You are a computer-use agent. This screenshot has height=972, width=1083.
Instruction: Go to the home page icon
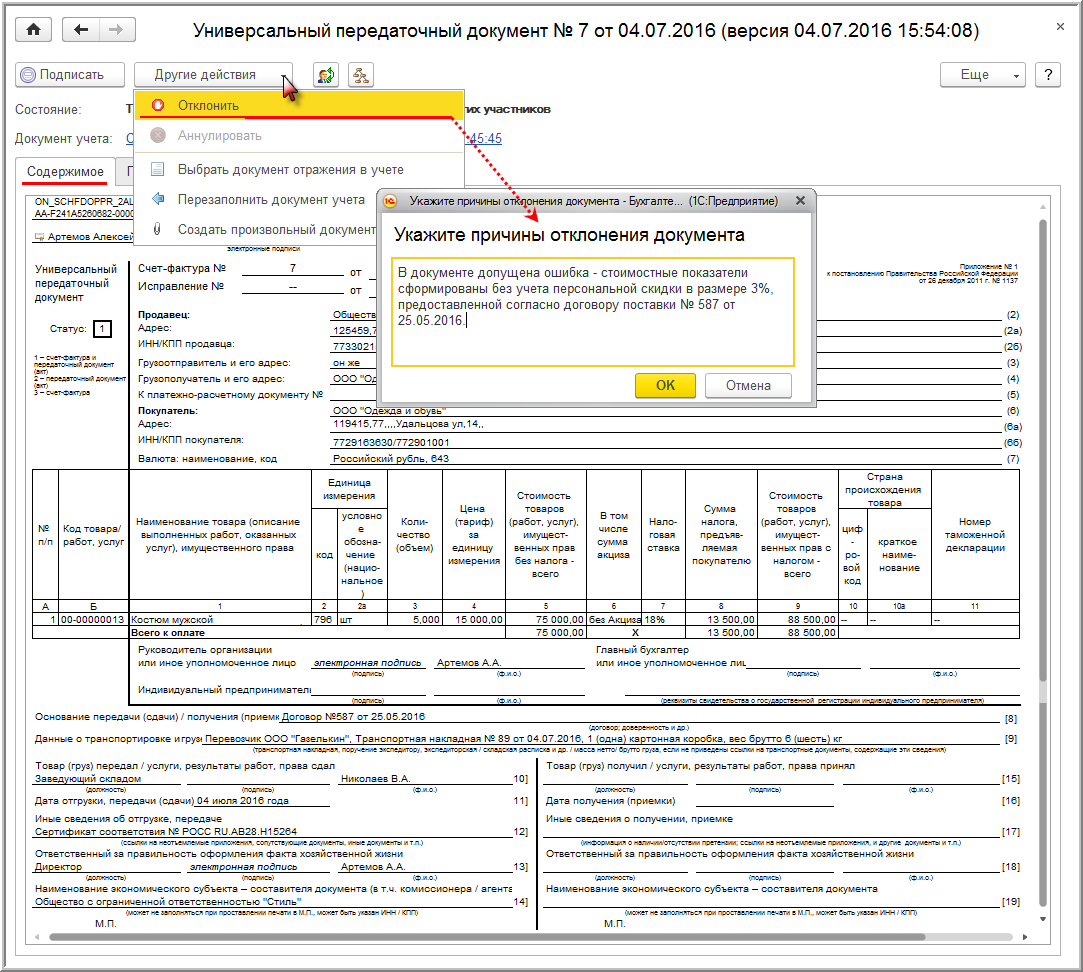pos(33,30)
